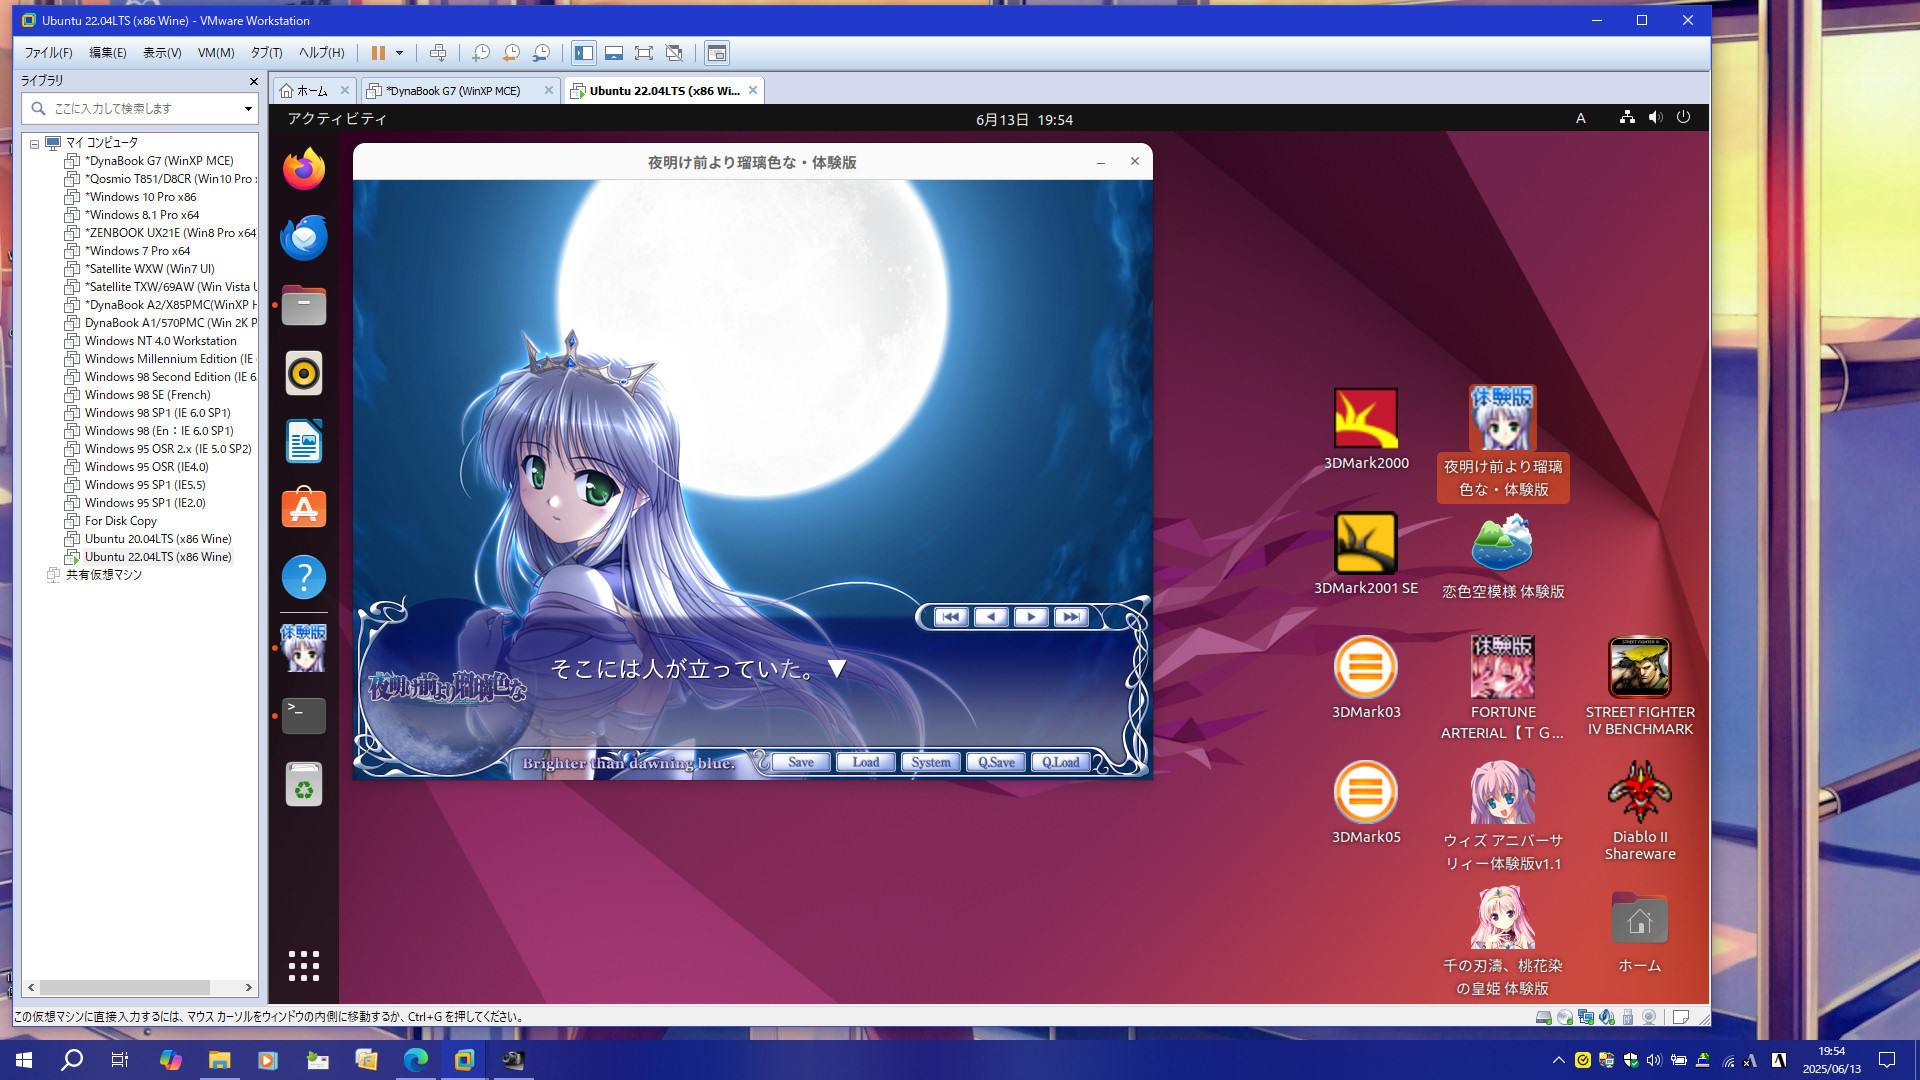Open the 3DMark2001 SE desktop icon

1366,554
